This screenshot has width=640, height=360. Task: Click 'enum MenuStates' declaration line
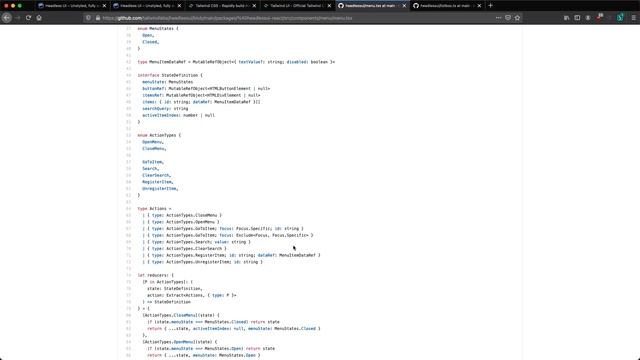158,29
